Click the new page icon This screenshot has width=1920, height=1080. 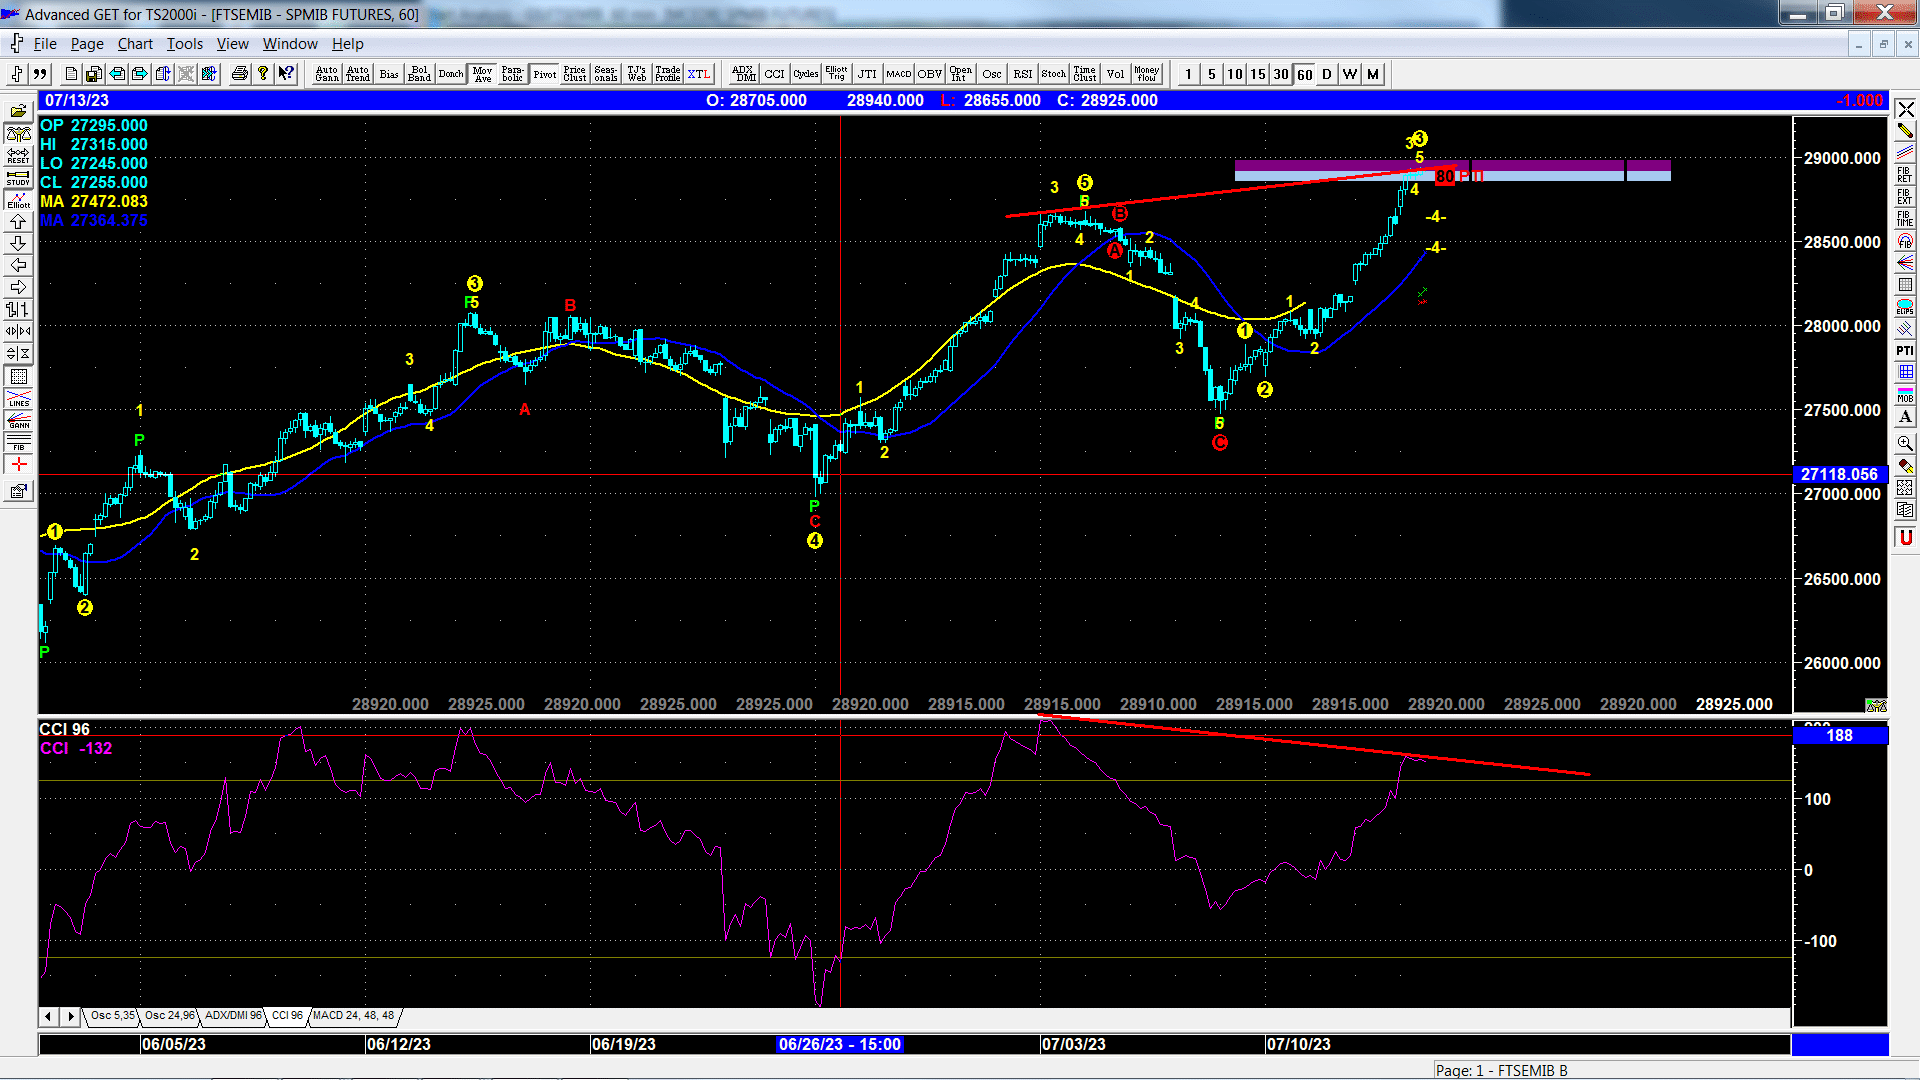(71, 74)
